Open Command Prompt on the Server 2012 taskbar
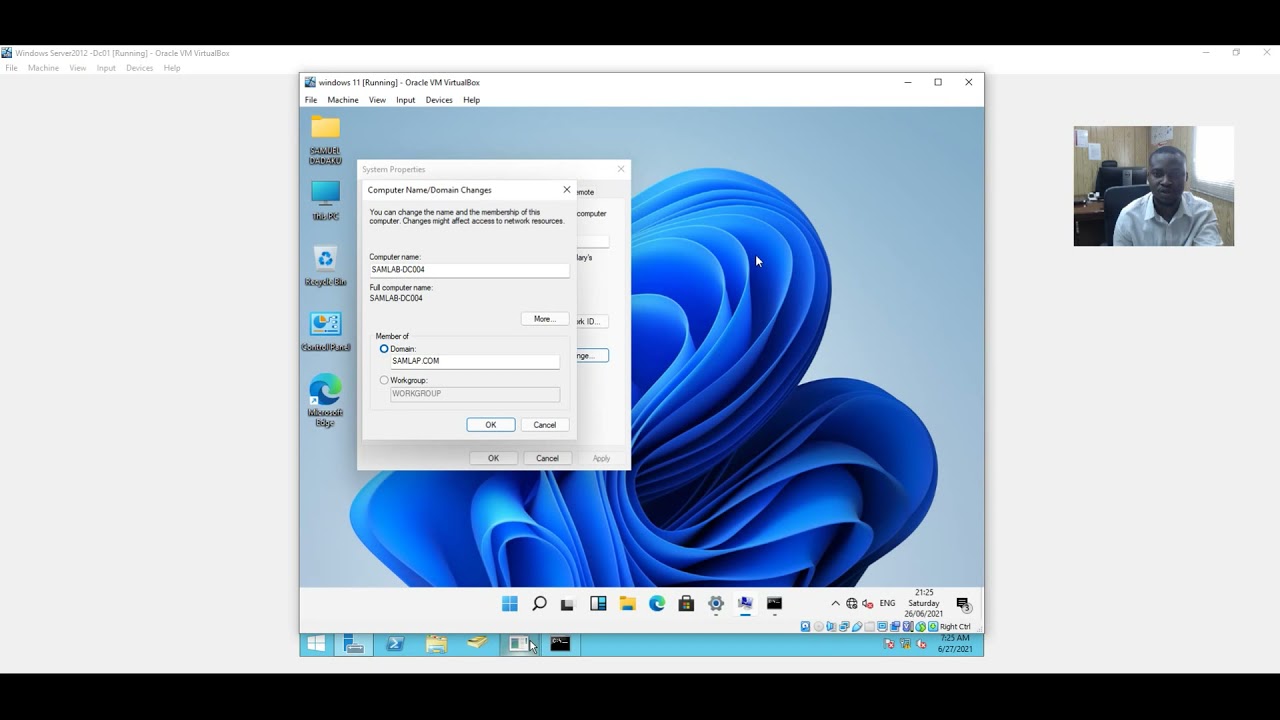The width and height of the screenshot is (1280, 720). (x=560, y=644)
